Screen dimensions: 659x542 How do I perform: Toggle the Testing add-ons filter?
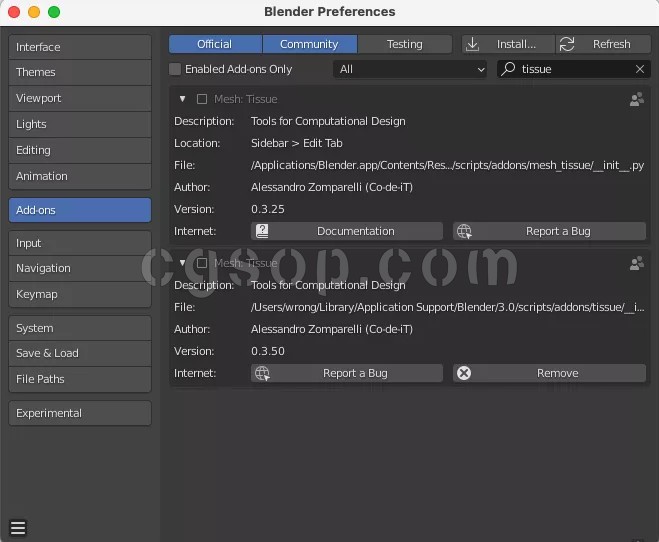click(405, 44)
